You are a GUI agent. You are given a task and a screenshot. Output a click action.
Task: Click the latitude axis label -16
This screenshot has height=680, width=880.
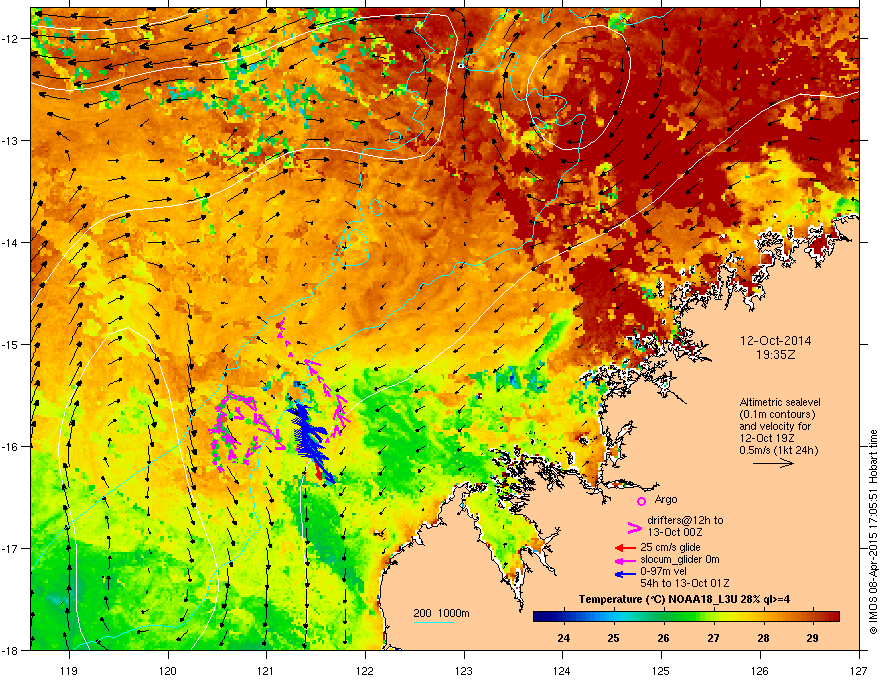point(10,447)
